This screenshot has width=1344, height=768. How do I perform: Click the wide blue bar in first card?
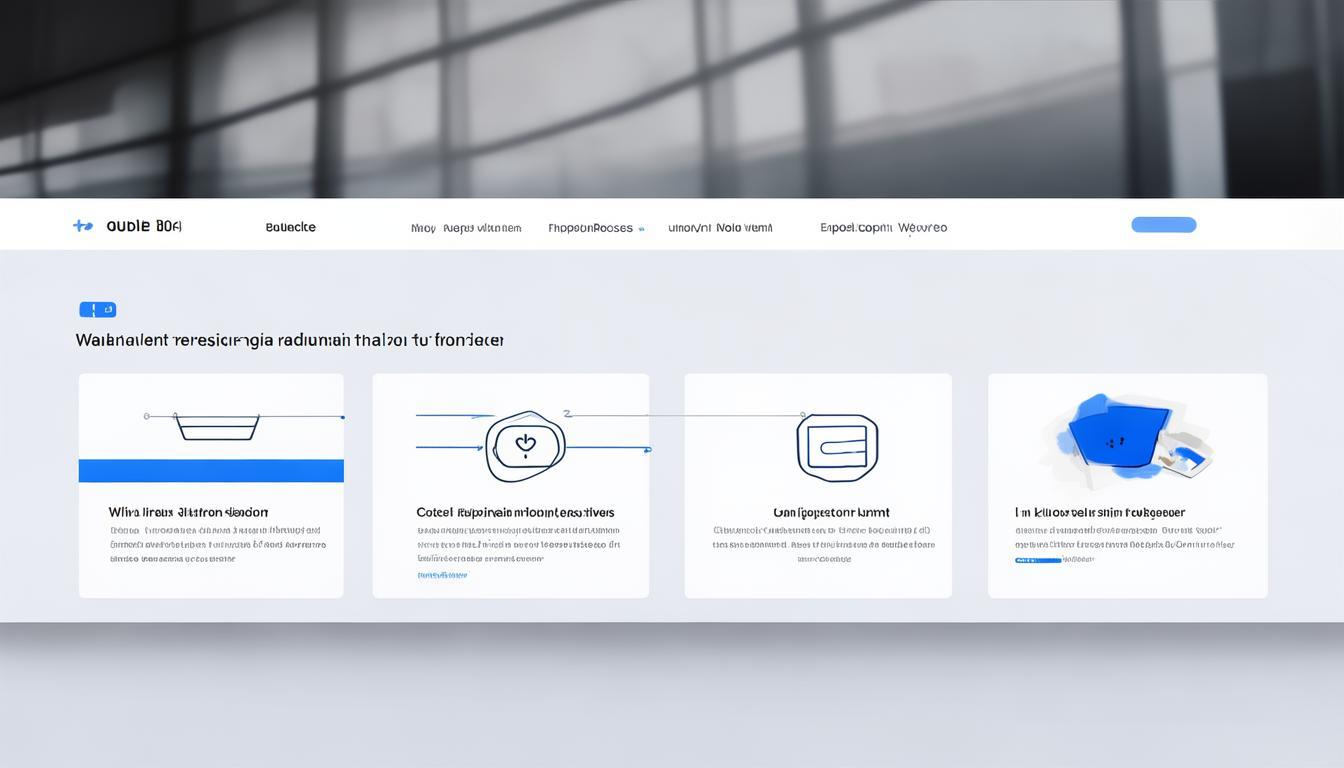211,471
